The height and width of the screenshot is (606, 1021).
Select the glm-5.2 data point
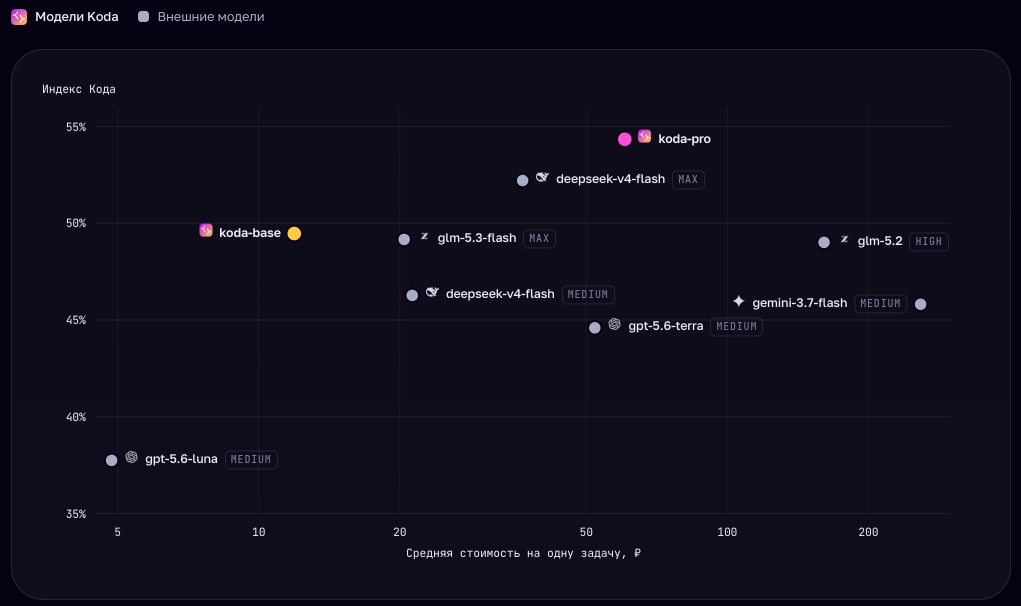(824, 242)
